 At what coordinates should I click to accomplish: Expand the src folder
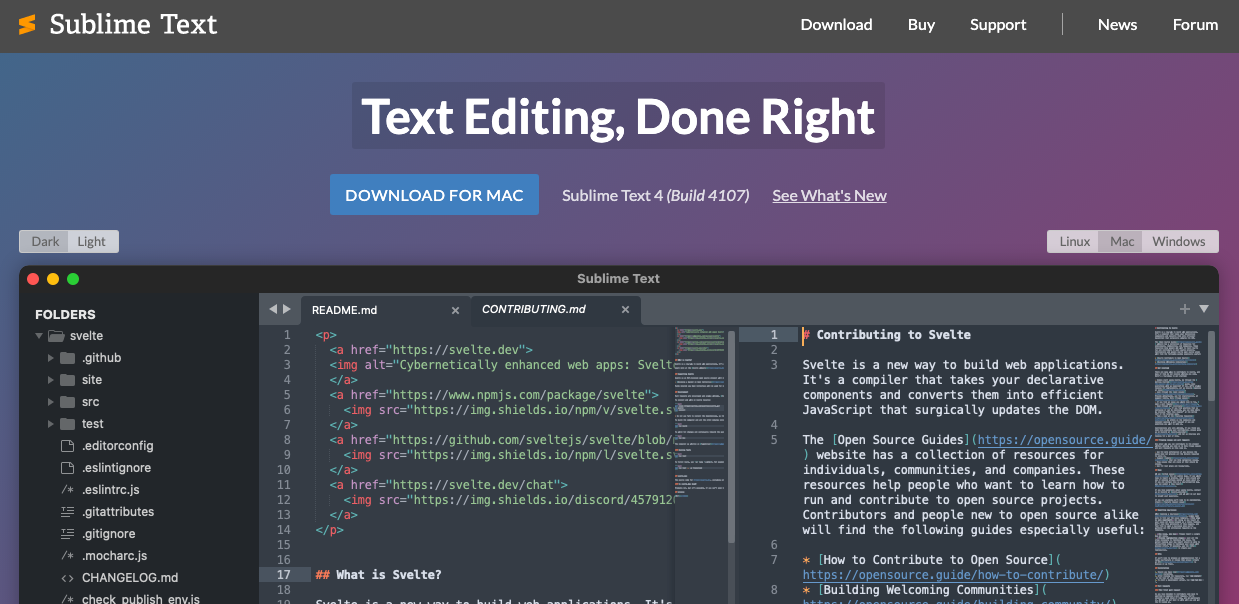51,402
